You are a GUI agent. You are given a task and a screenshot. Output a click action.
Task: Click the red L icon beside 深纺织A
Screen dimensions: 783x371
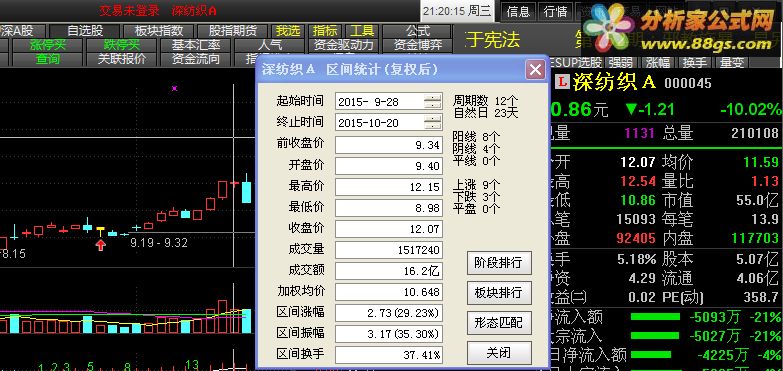563,82
